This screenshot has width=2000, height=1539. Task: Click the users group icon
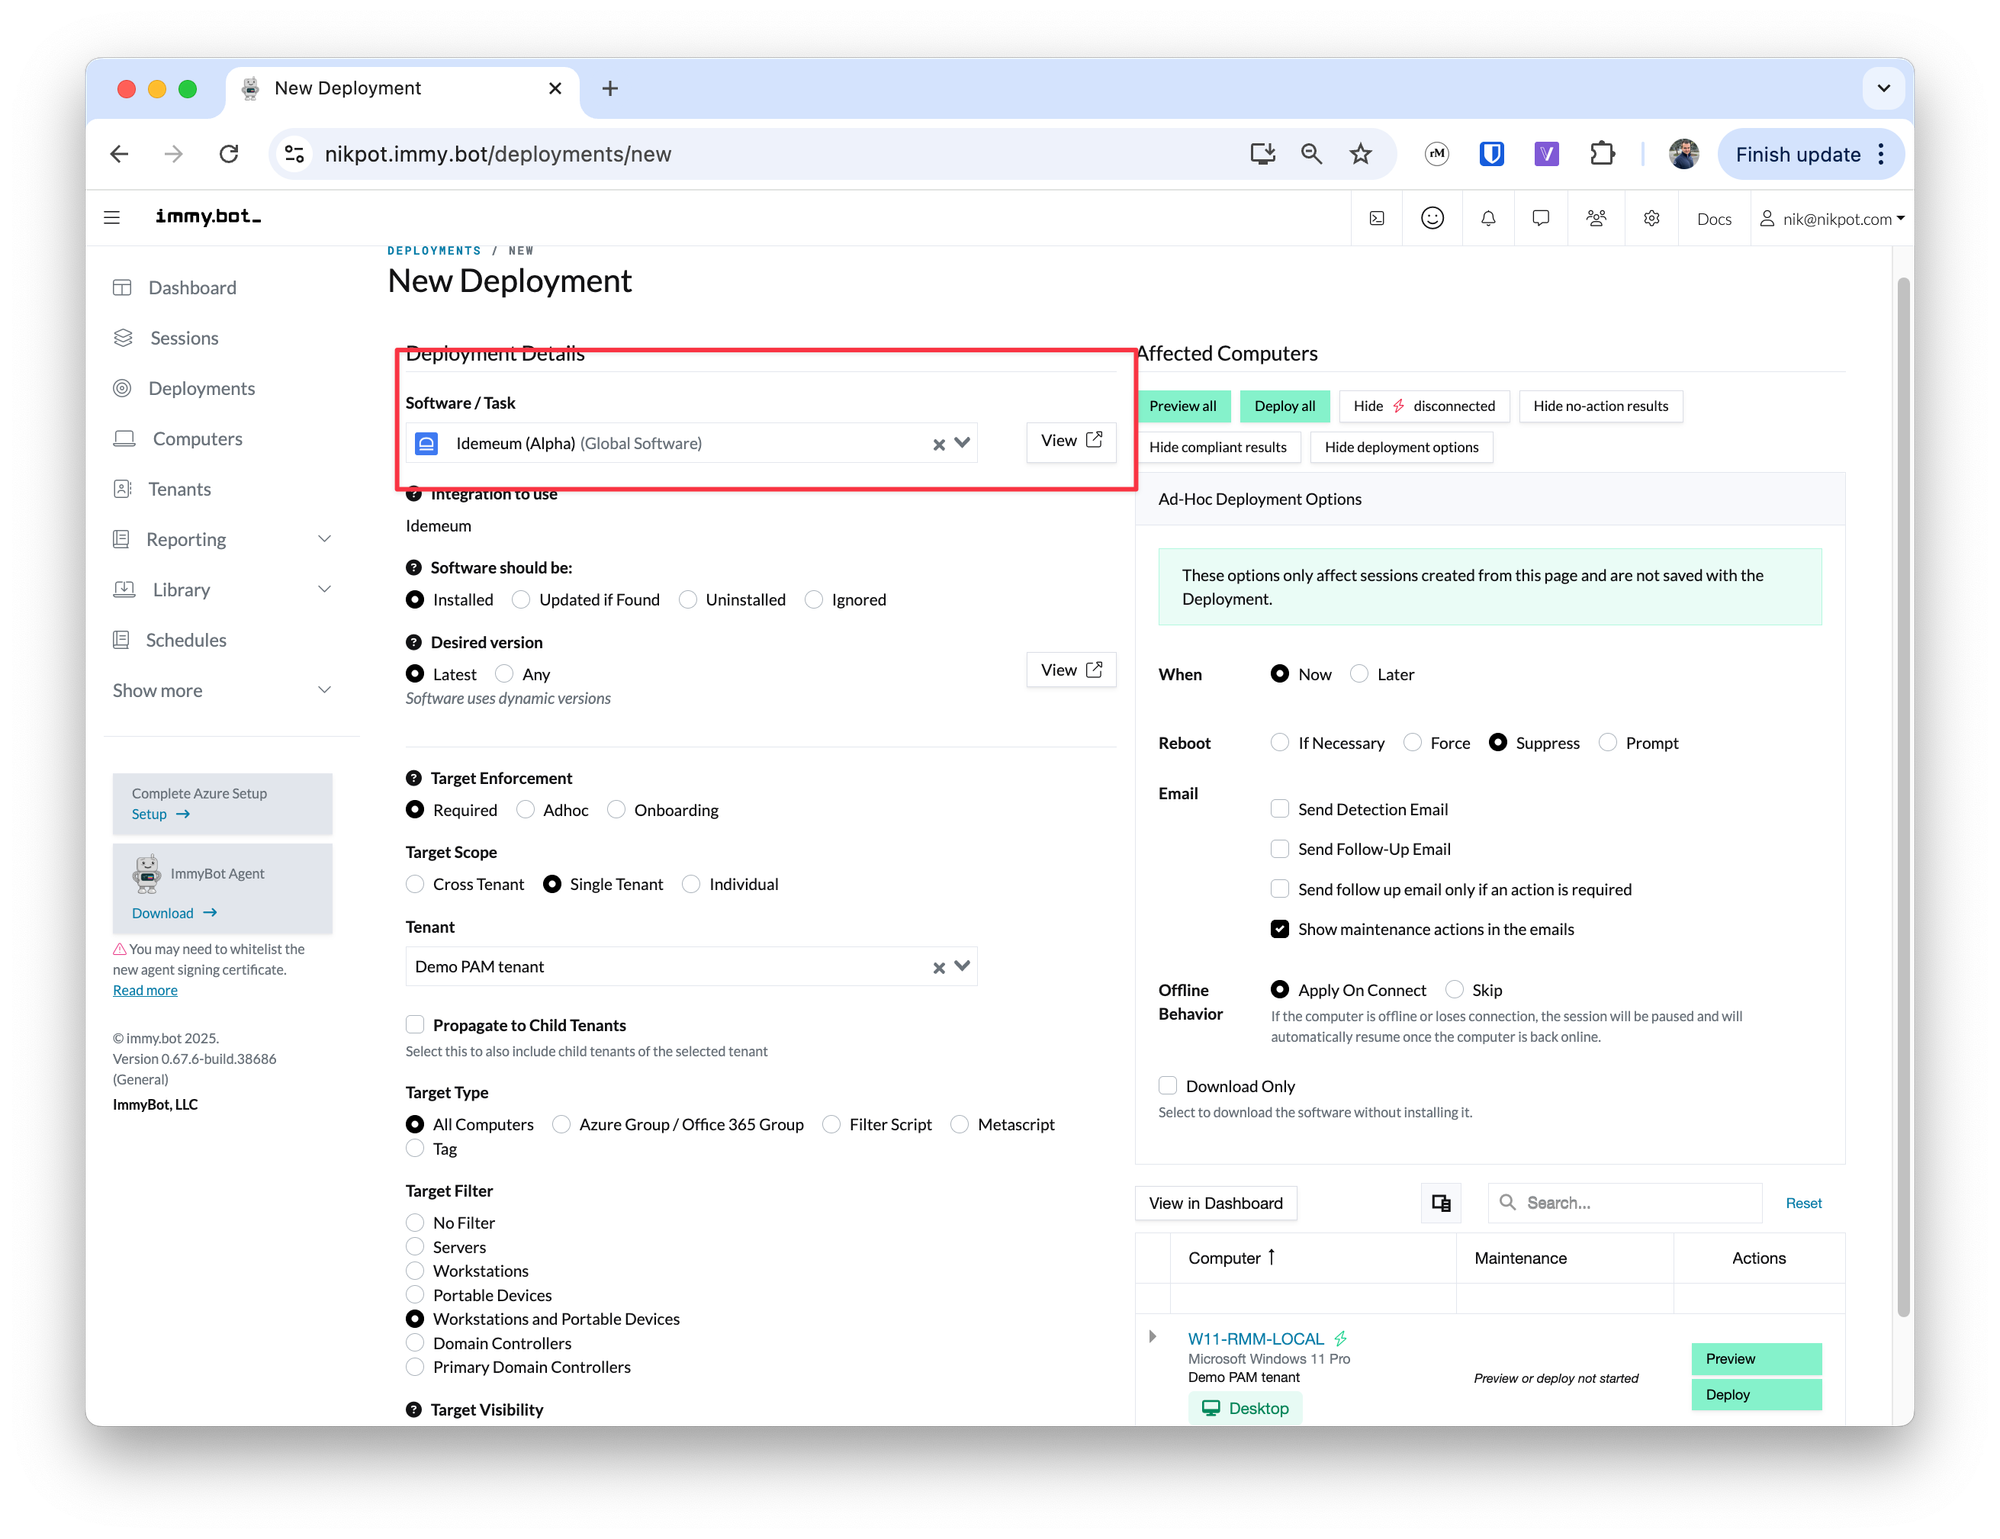tap(1596, 219)
